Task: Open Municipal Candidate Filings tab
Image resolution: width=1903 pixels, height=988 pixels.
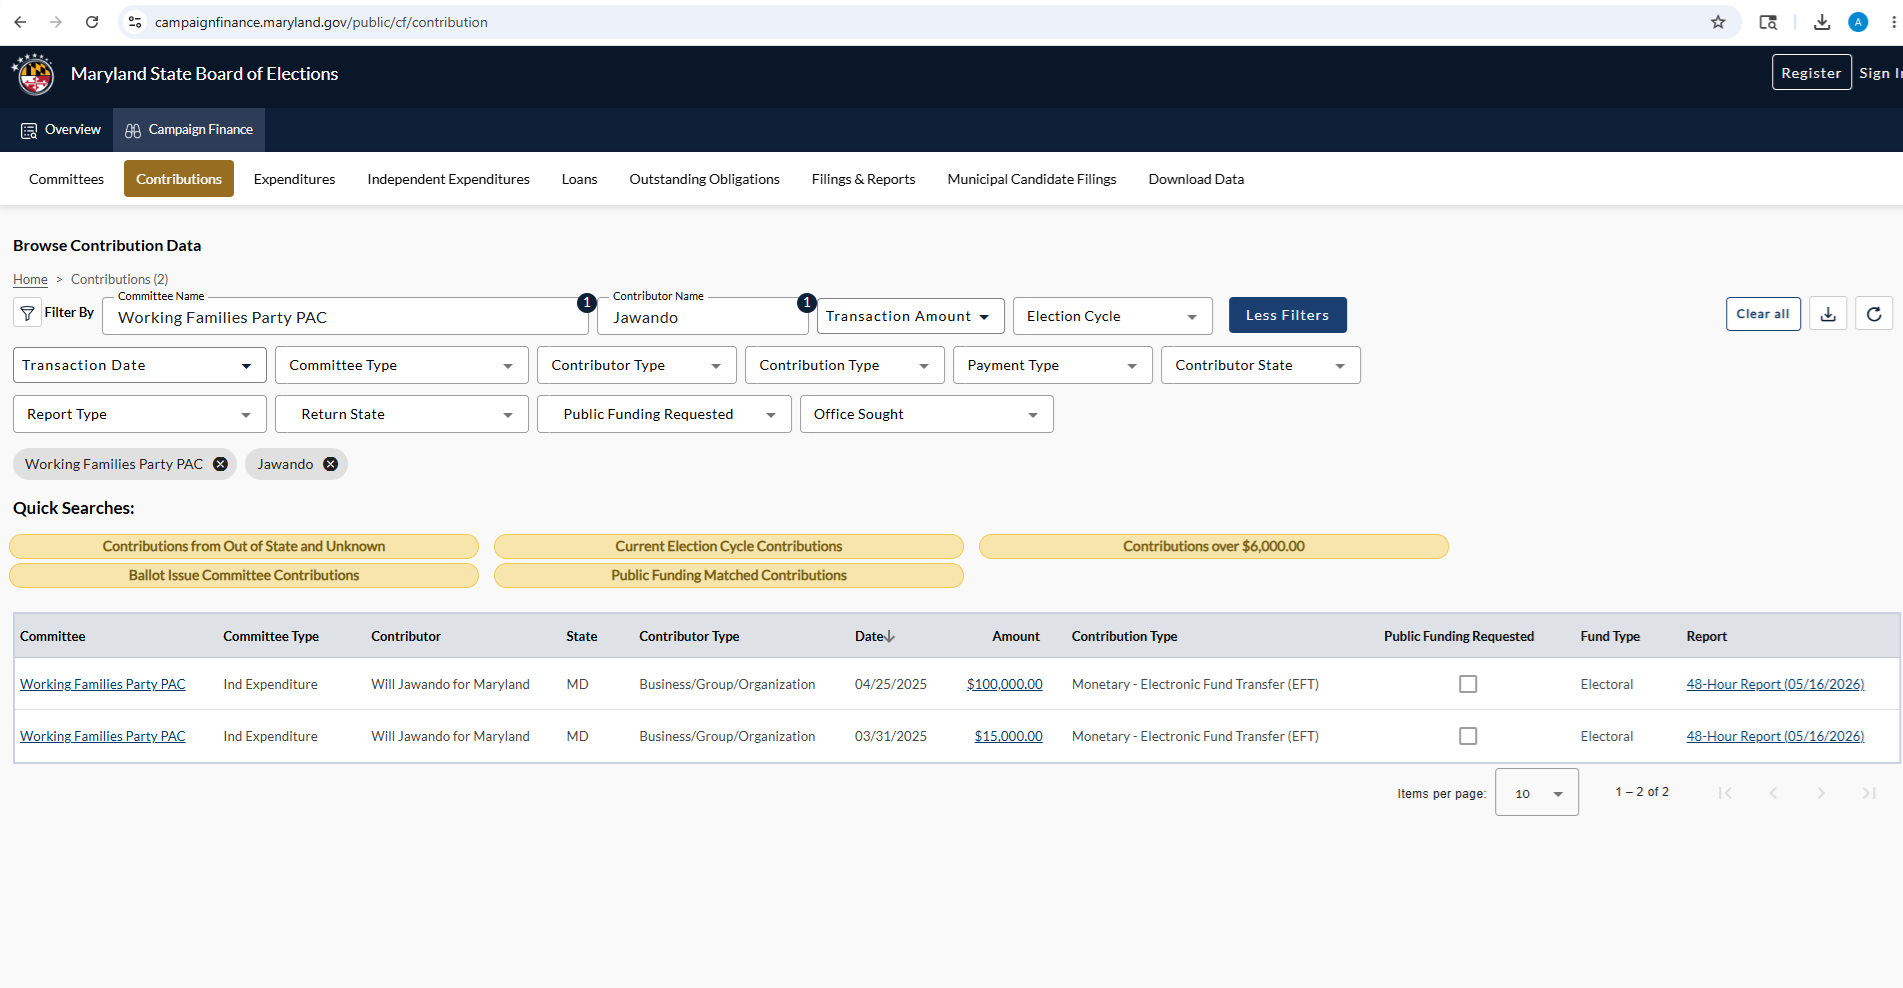Action: [x=1032, y=179]
